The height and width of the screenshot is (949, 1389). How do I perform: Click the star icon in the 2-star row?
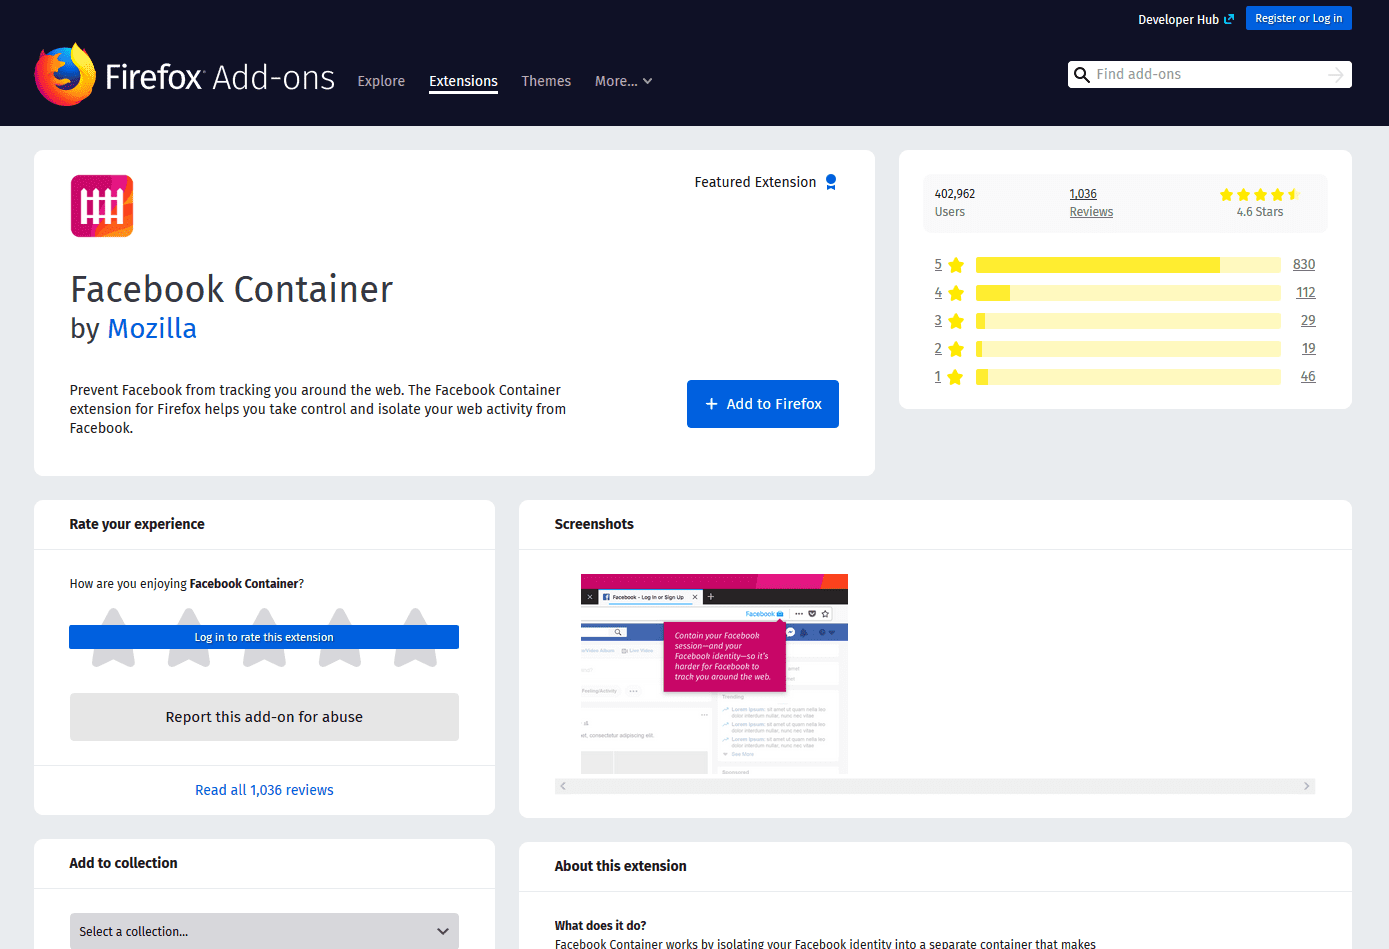(956, 349)
